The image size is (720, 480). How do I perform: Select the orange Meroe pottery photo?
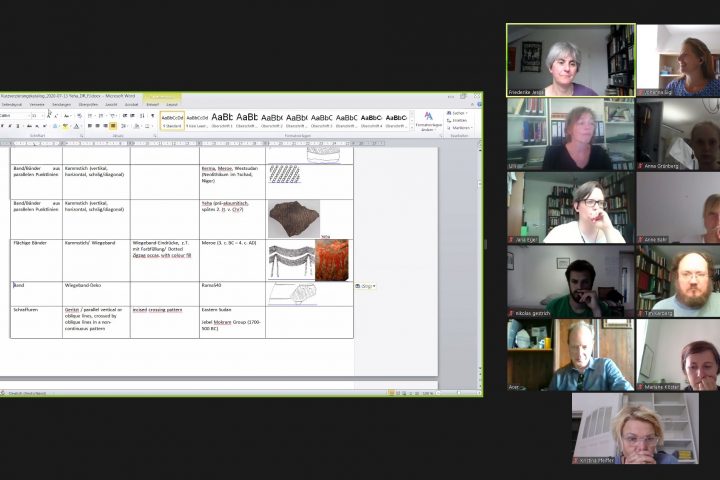pos(332,260)
